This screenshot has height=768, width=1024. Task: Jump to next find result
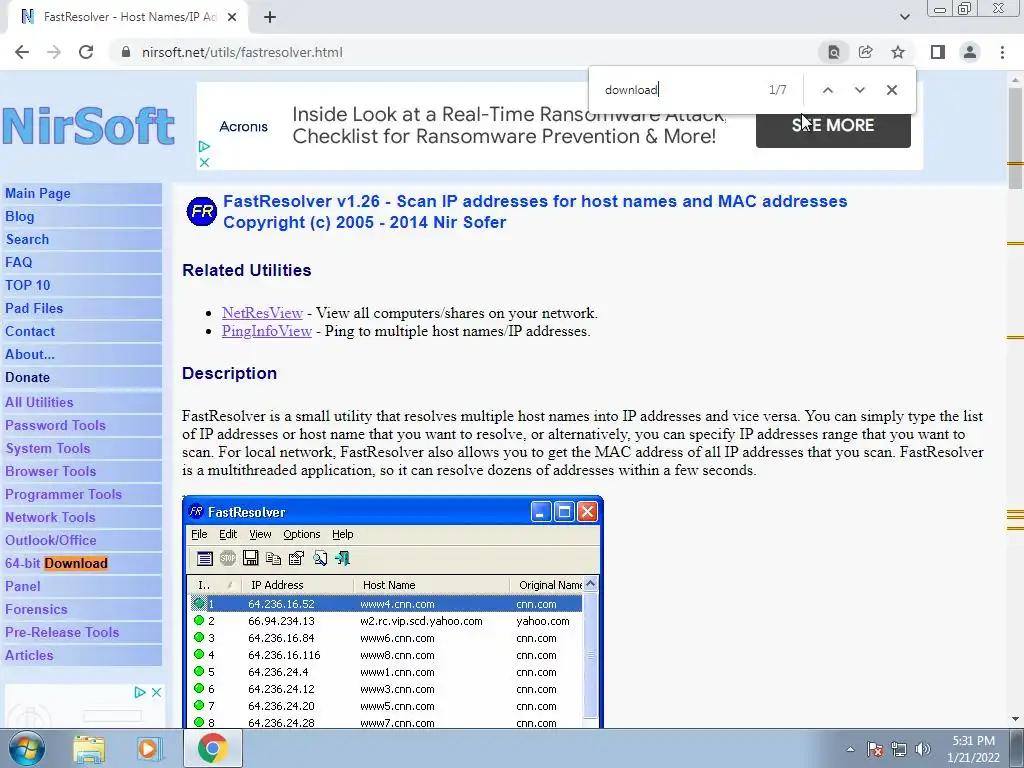[859, 90]
